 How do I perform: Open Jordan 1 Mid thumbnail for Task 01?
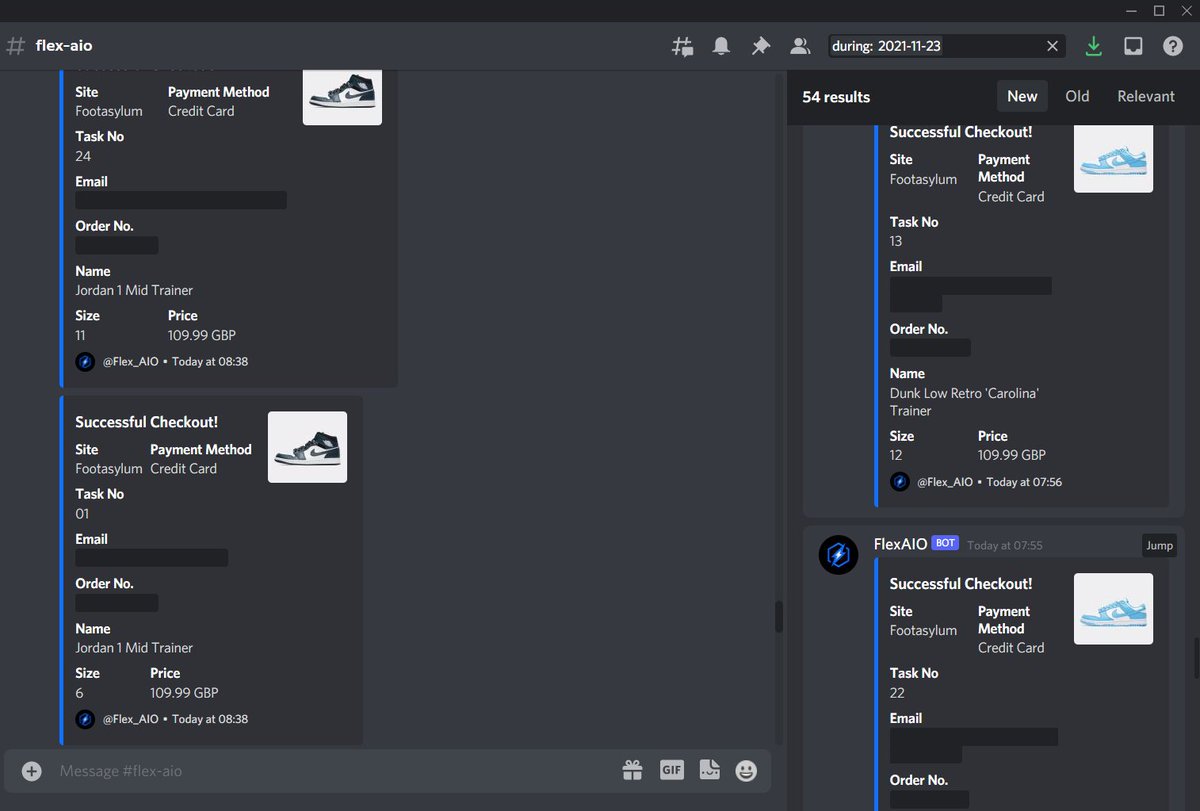coord(307,447)
